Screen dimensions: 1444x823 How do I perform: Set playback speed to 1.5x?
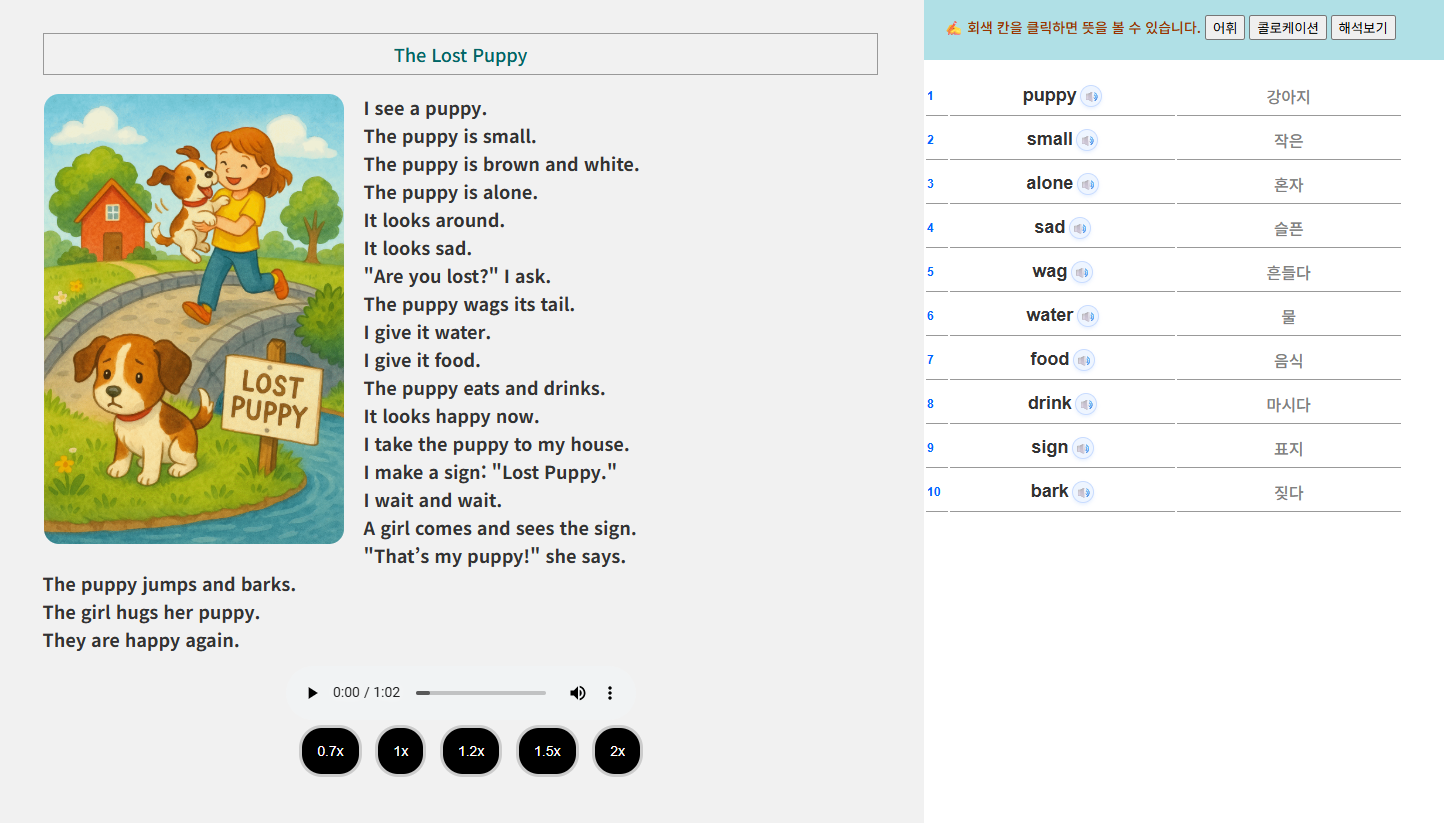click(x=547, y=751)
